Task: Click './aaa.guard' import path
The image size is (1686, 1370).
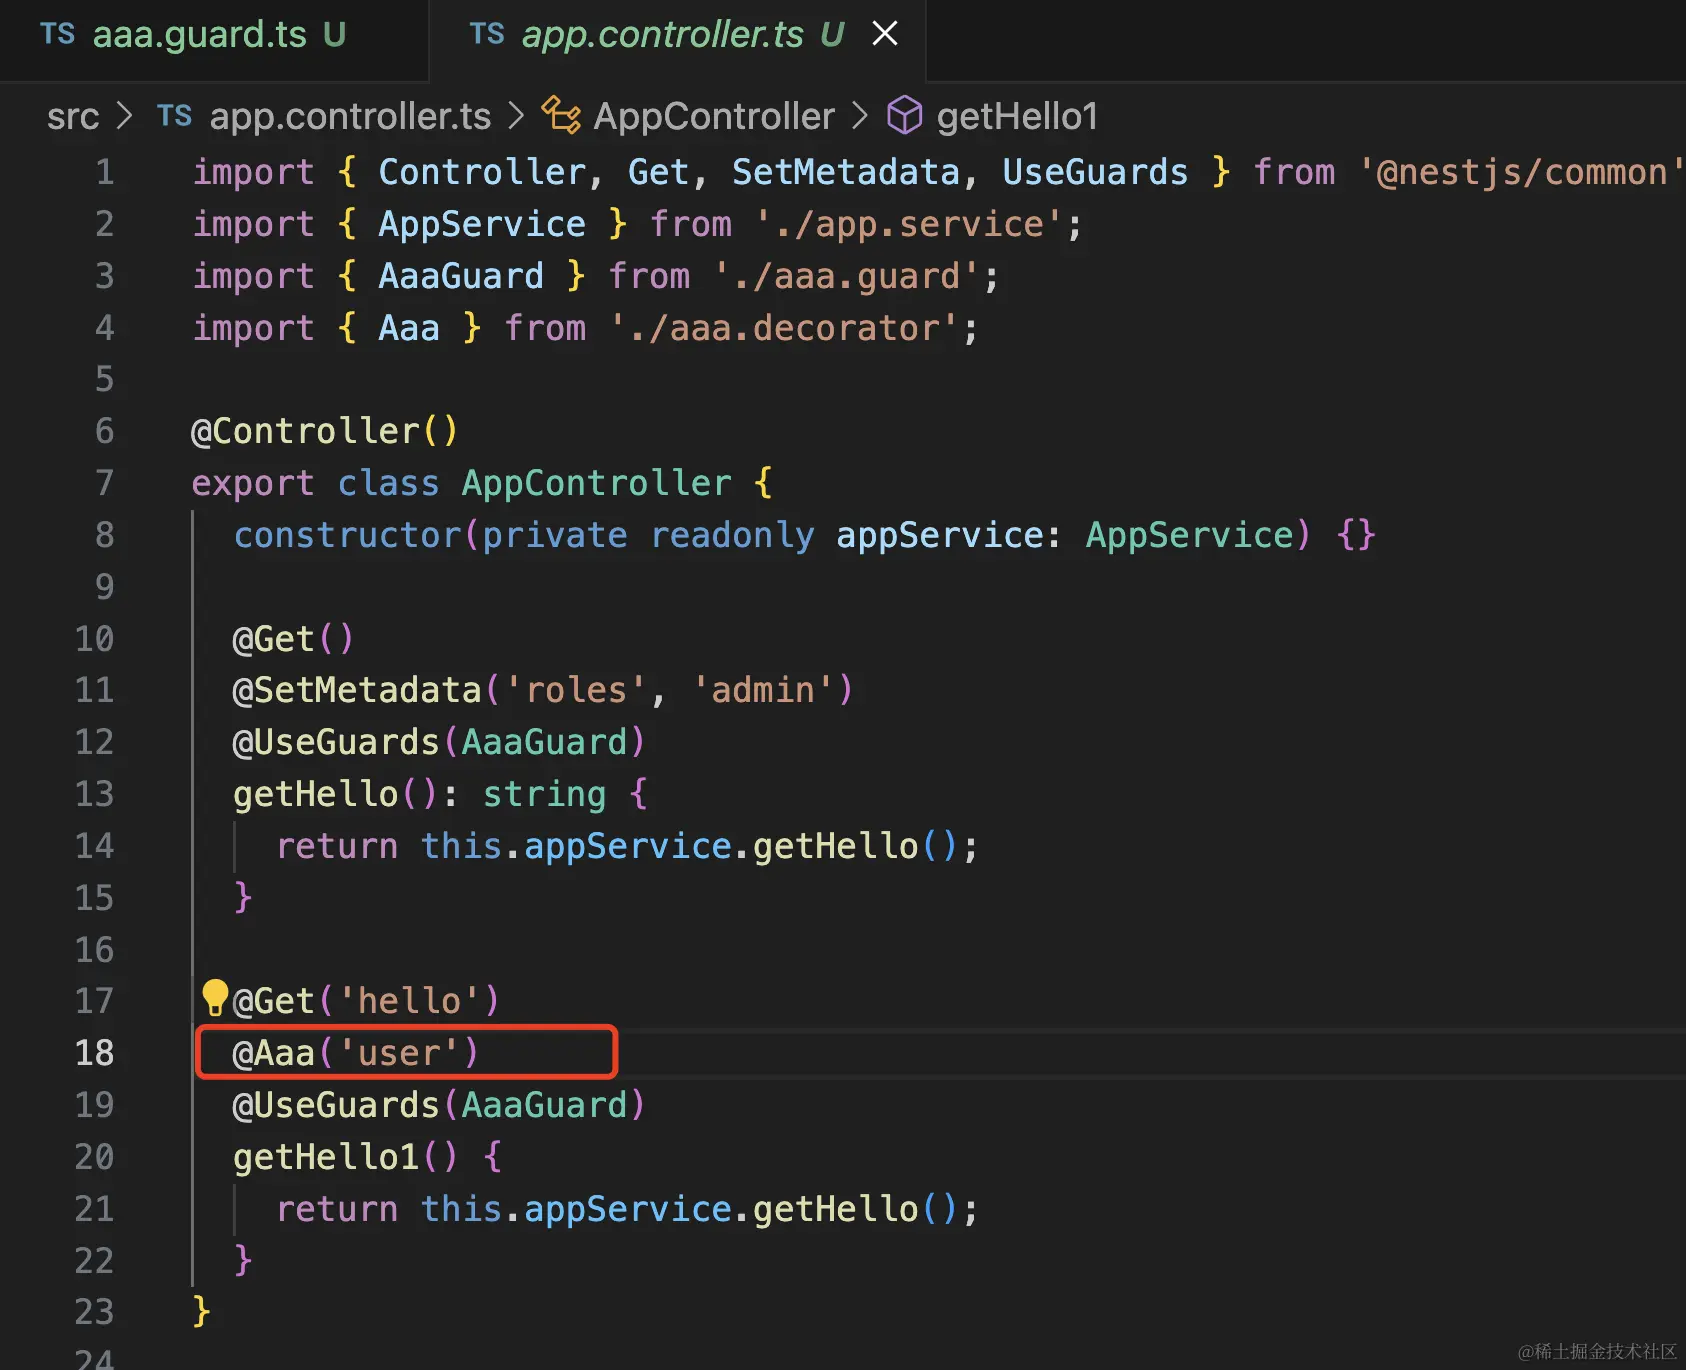Action: [846, 276]
